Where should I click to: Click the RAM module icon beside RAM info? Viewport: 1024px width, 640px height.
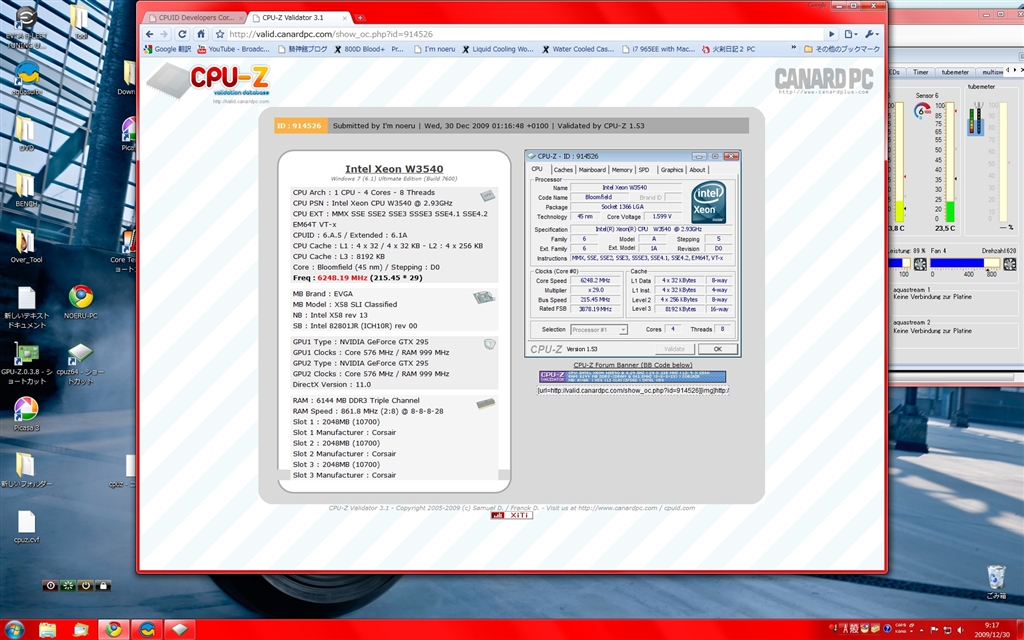pos(485,404)
